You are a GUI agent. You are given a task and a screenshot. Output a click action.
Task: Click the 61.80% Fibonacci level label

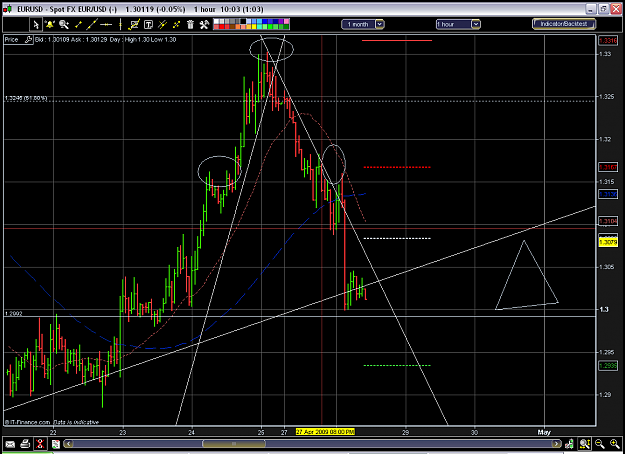pyautogui.click(x=26, y=98)
